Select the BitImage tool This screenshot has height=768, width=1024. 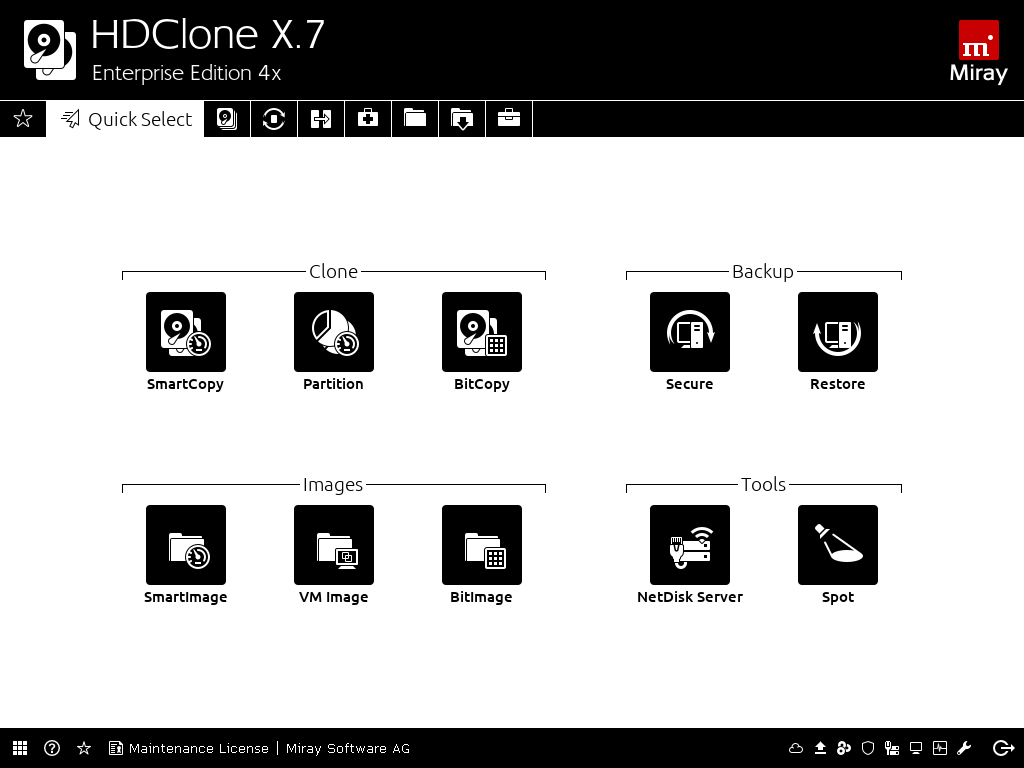point(481,545)
